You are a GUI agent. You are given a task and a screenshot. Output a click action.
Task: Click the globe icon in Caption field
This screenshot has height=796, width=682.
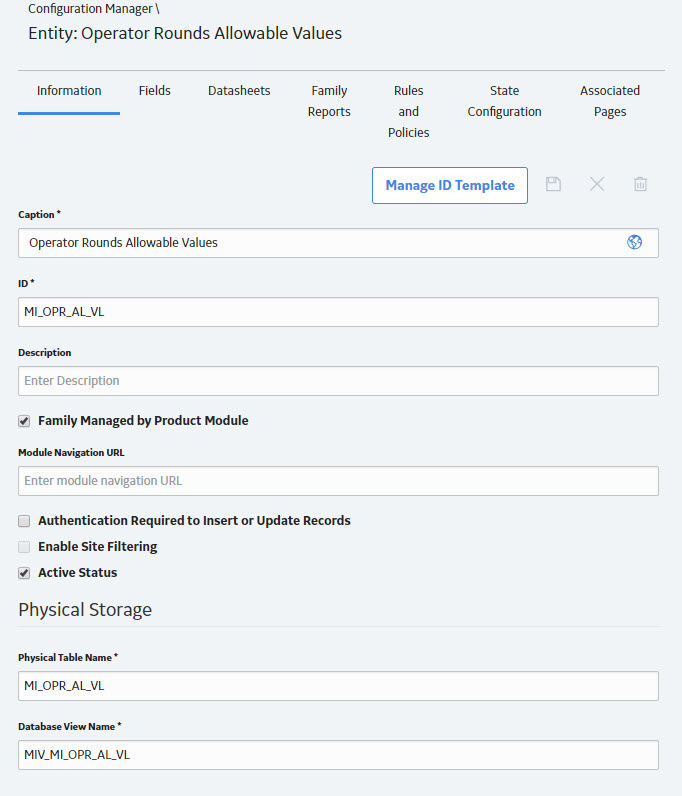click(x=634, y=242)
